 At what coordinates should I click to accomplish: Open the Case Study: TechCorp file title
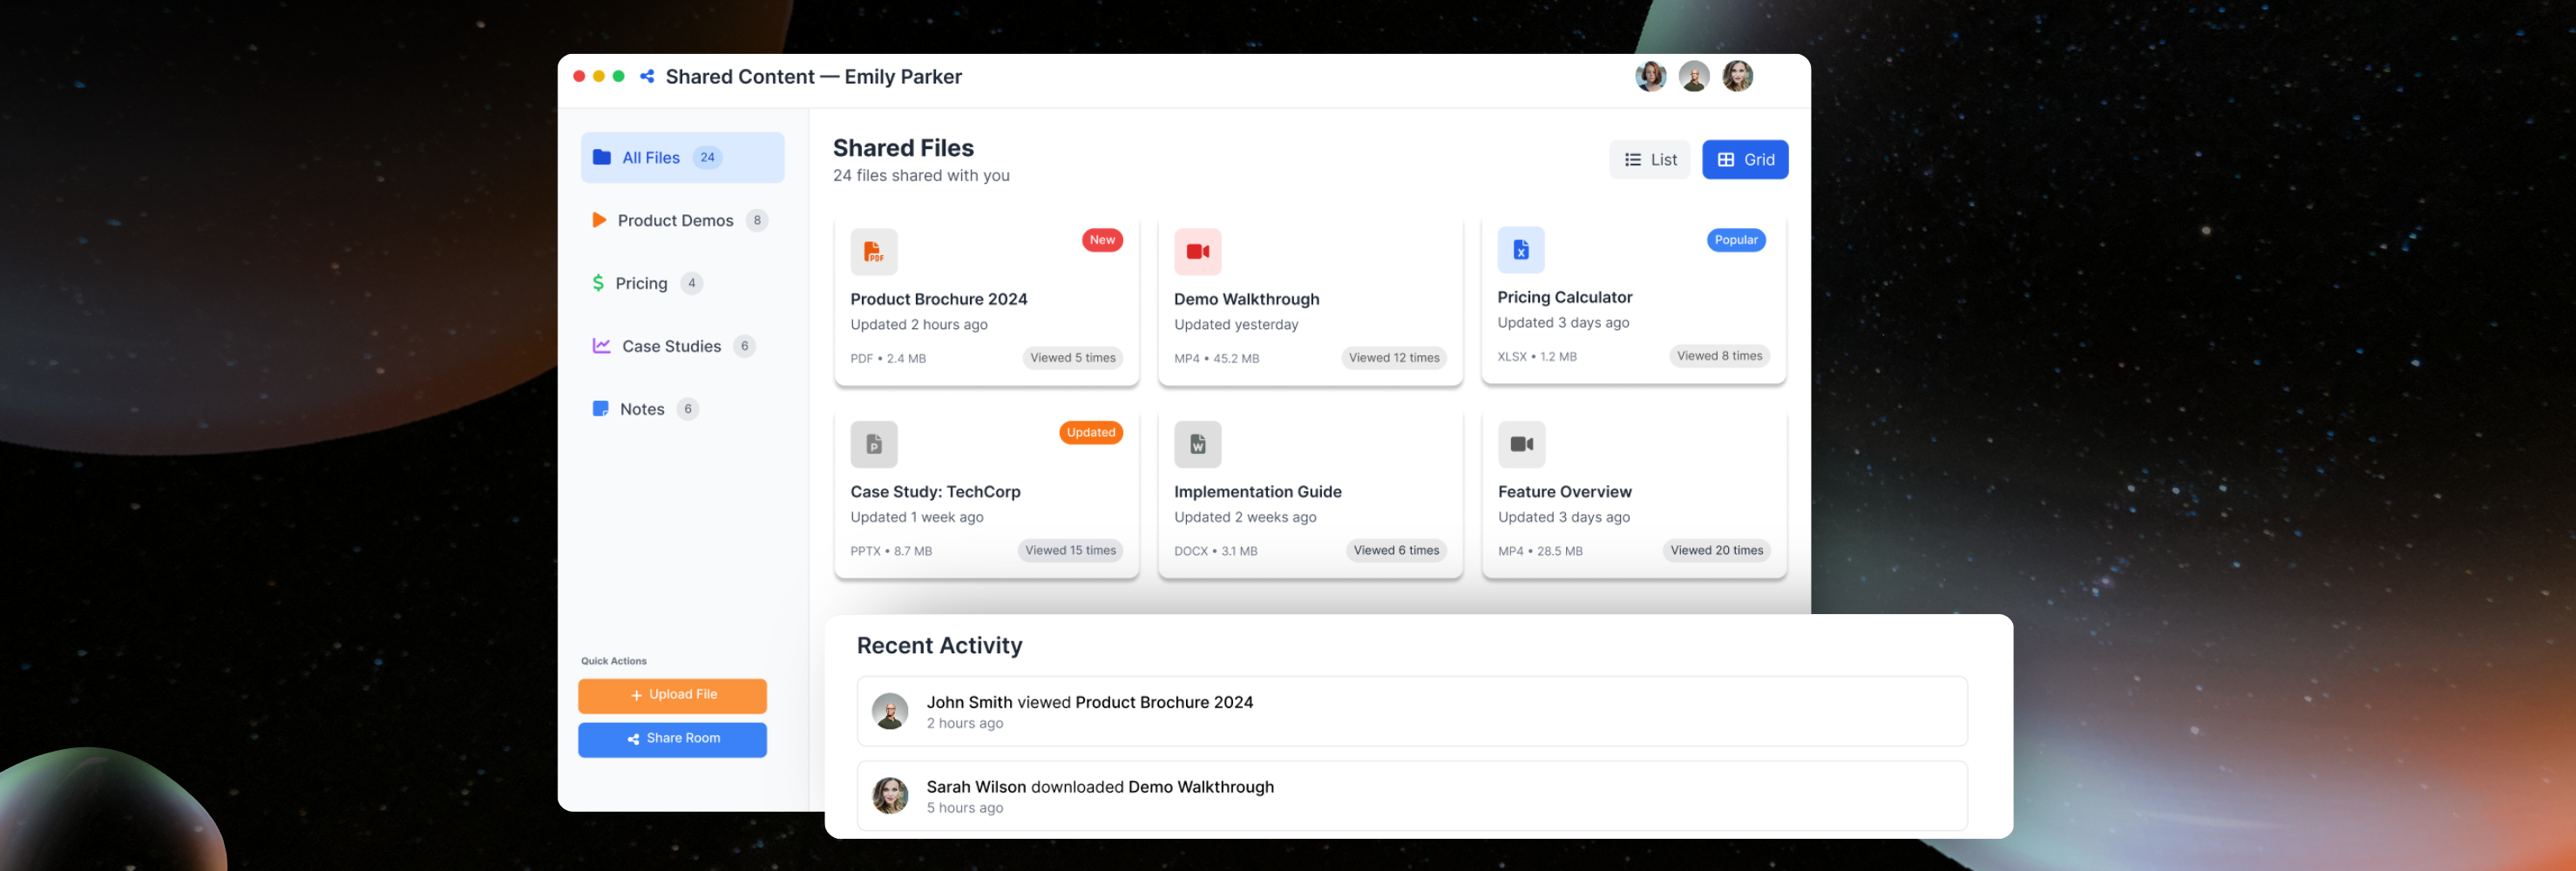[x=935, y=492]
